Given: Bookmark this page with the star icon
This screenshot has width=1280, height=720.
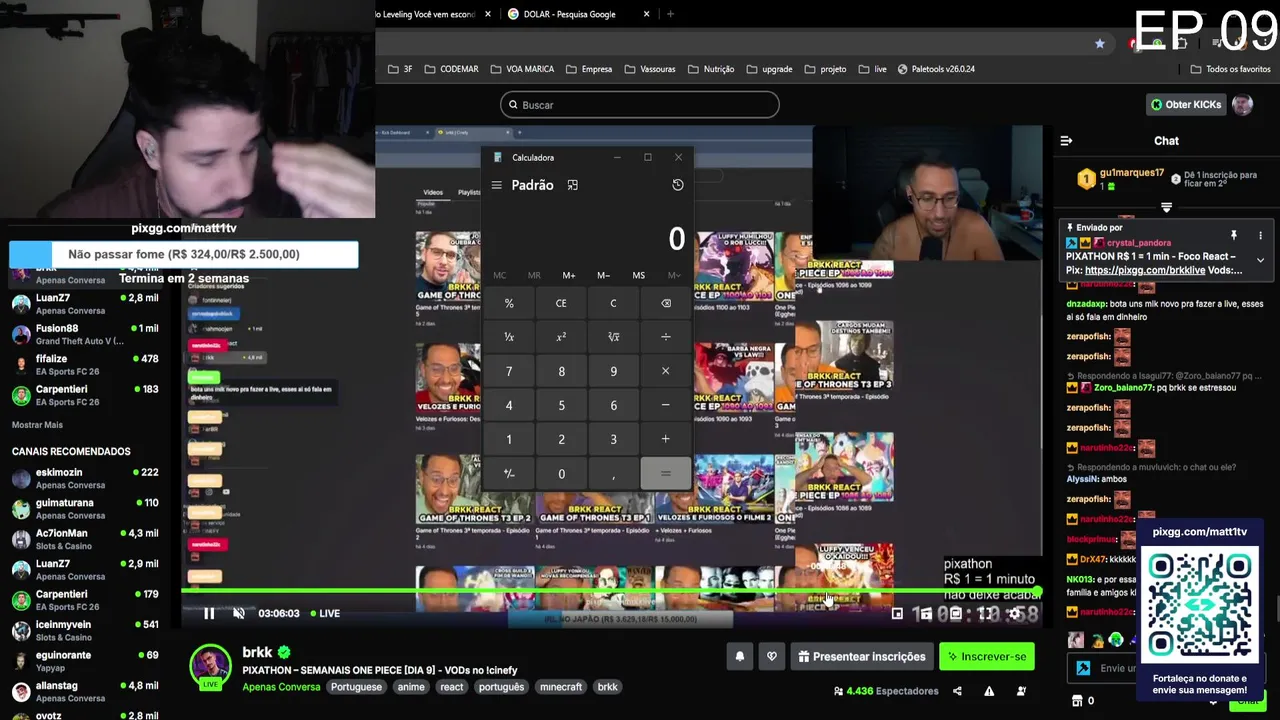Looking at the screenshot, I should click(1100, 44).
